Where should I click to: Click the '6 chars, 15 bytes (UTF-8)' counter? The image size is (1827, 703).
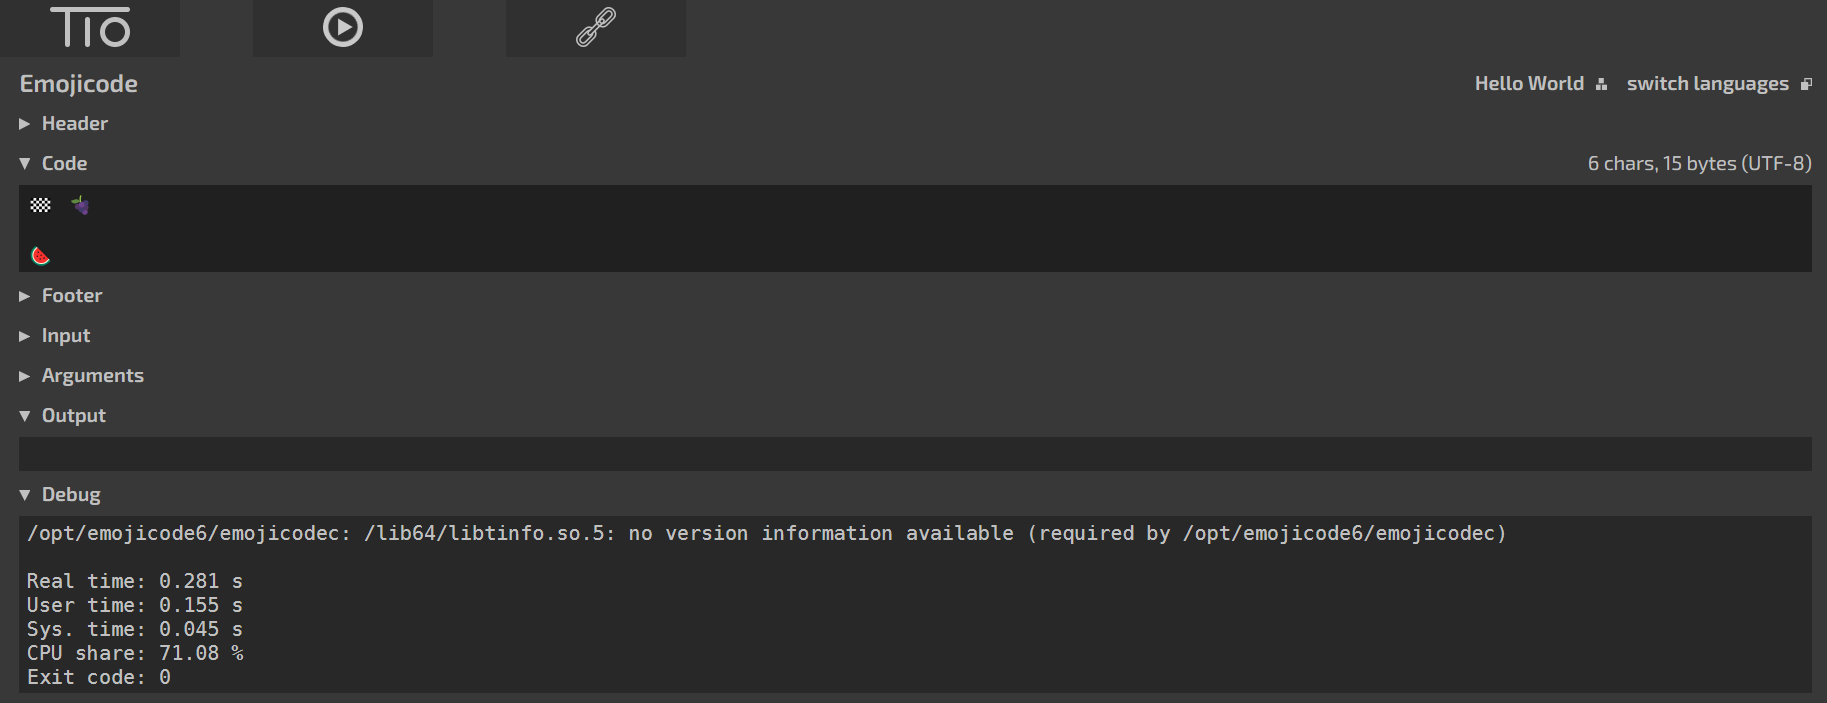tap(1699, 164)
